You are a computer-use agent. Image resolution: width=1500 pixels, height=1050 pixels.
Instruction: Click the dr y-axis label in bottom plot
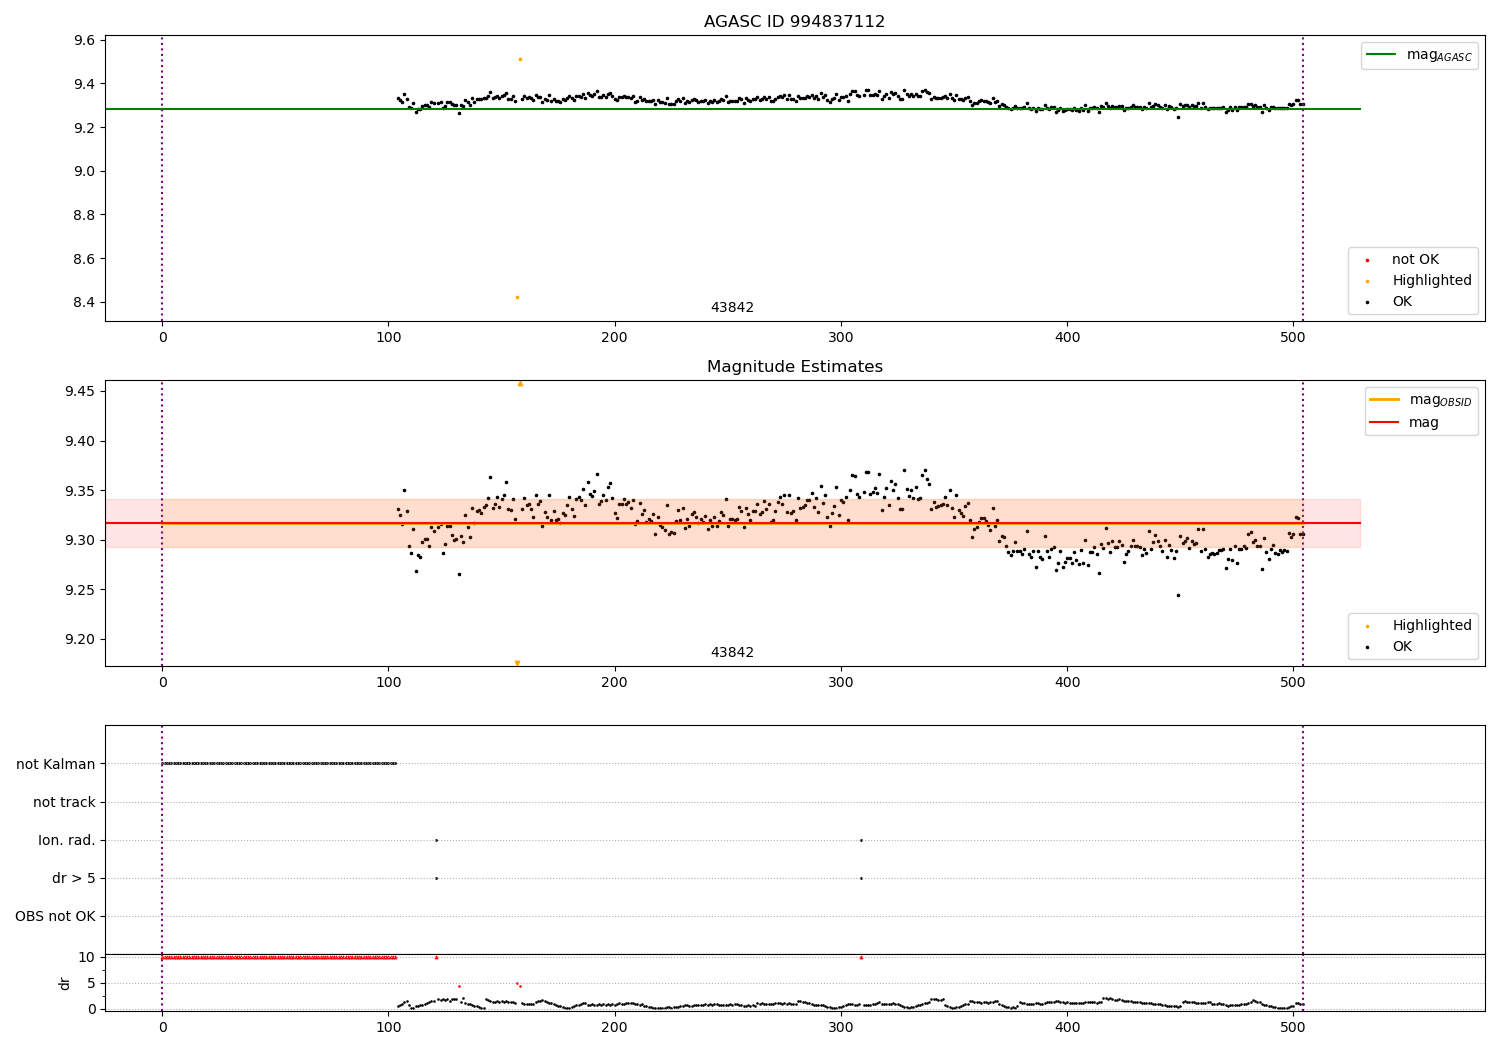[x=65, y=983]
